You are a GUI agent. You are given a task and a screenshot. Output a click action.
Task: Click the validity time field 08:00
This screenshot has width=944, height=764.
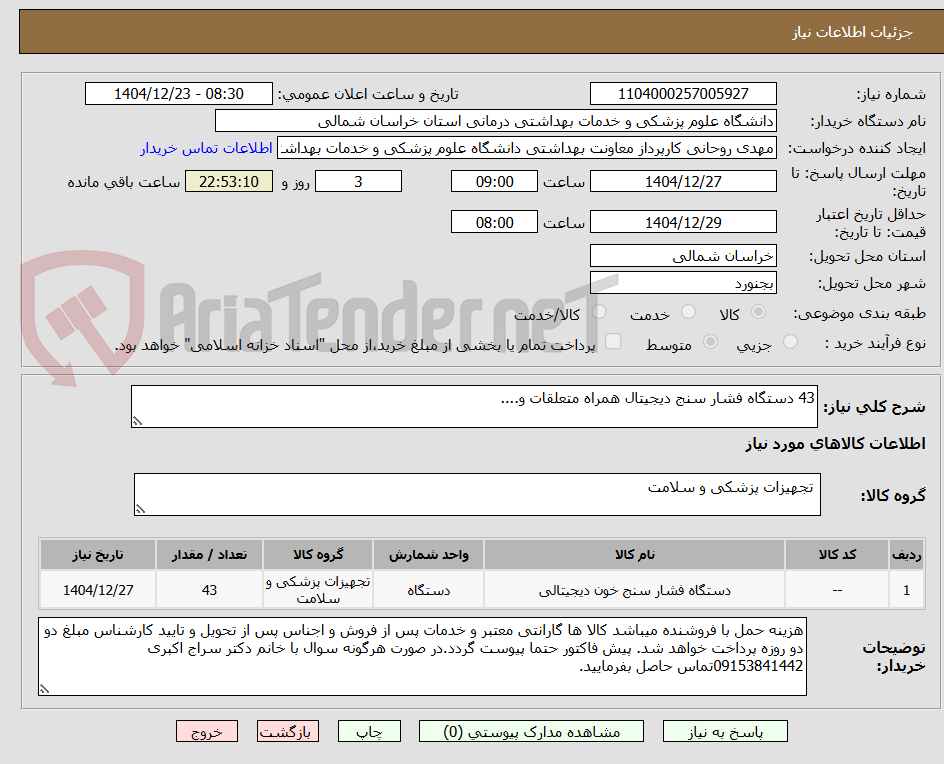pos(494,222)
